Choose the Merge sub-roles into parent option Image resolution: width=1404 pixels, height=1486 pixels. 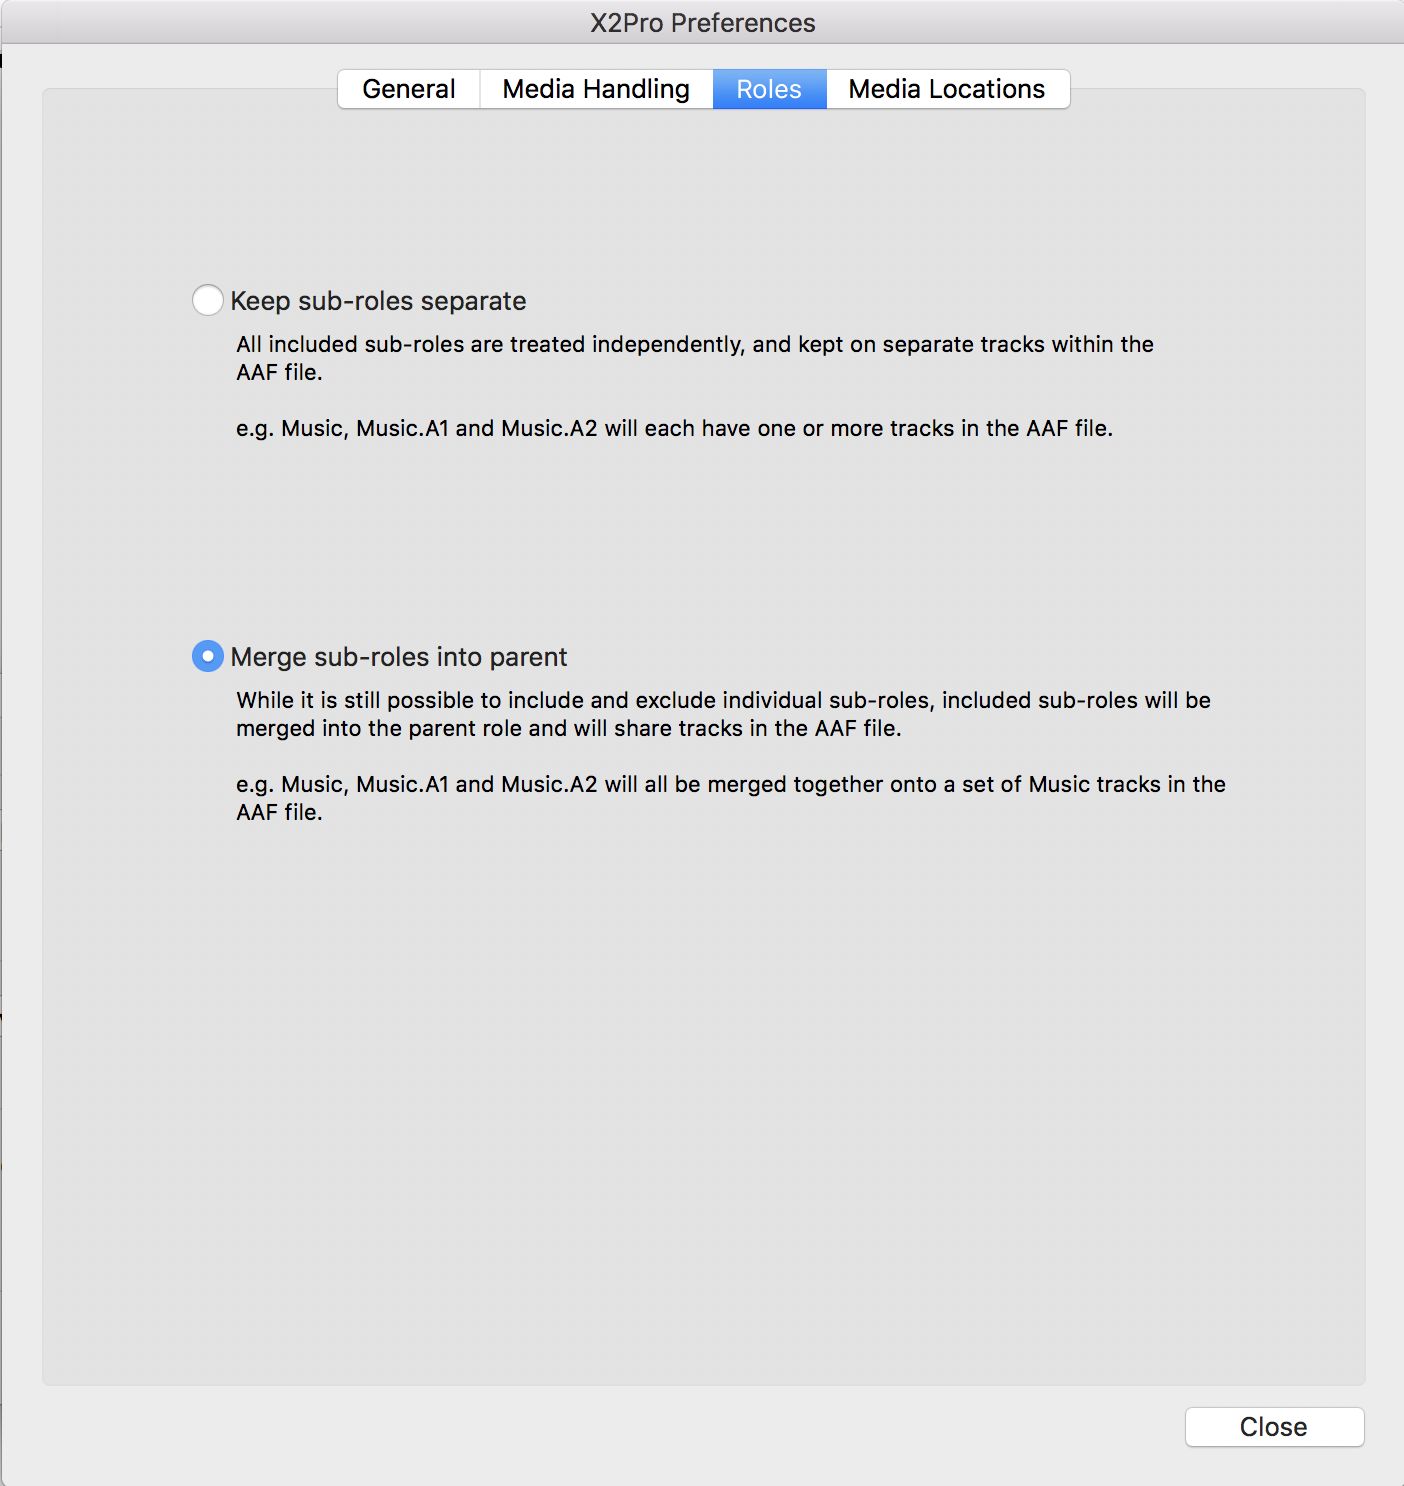207,656
